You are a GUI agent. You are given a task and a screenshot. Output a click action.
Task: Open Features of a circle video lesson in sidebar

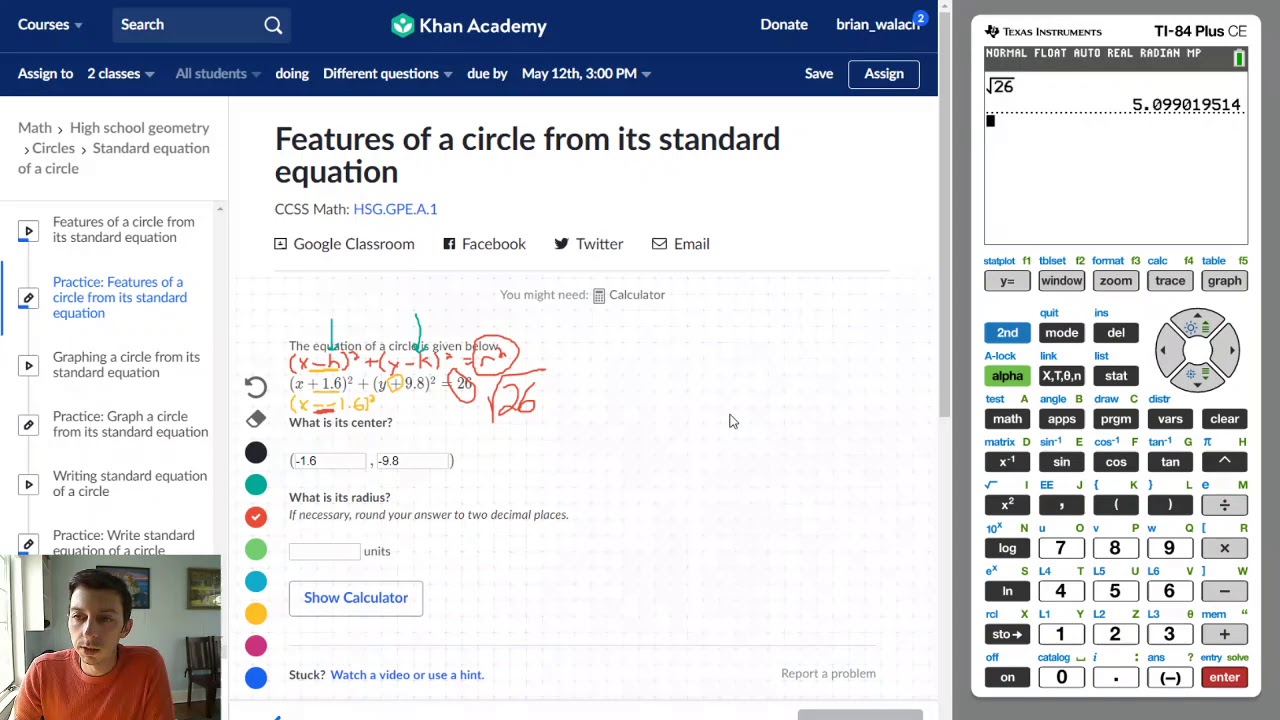pos(124,230)
